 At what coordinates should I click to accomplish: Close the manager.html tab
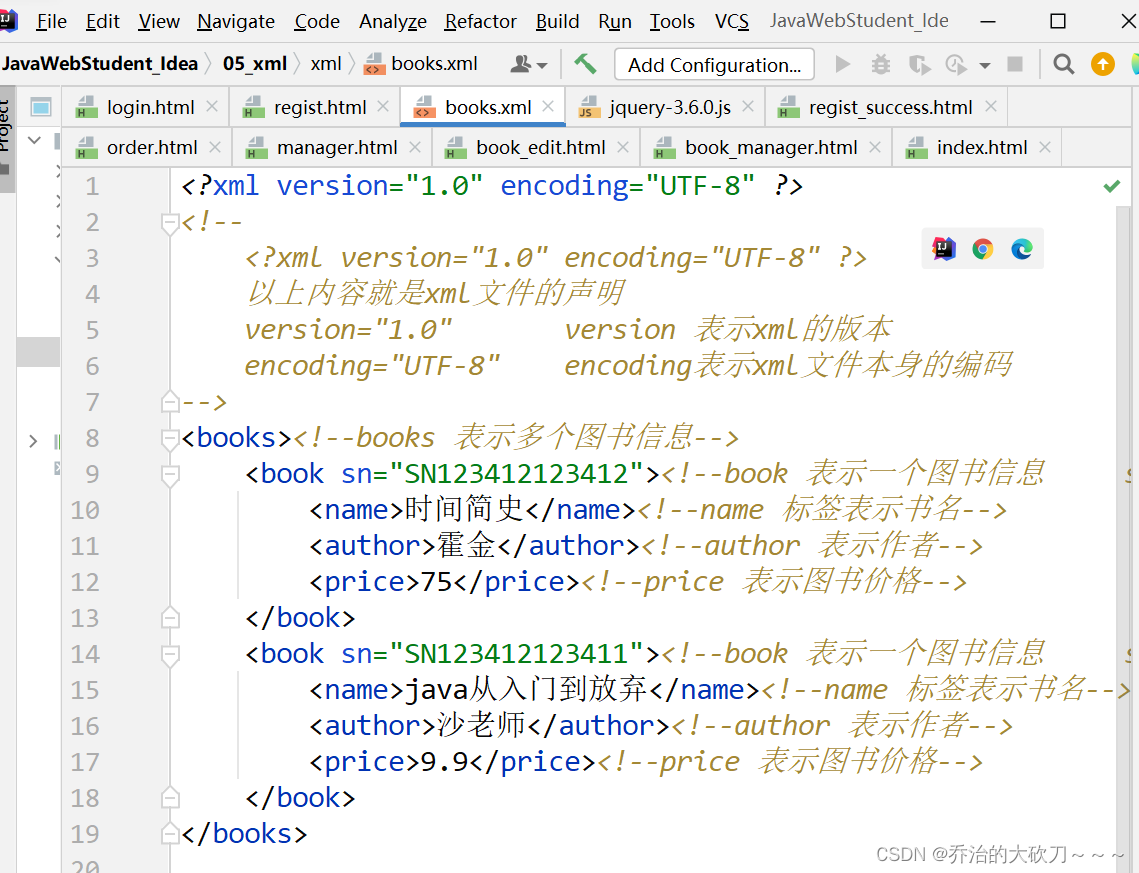(x=415, y=147)
